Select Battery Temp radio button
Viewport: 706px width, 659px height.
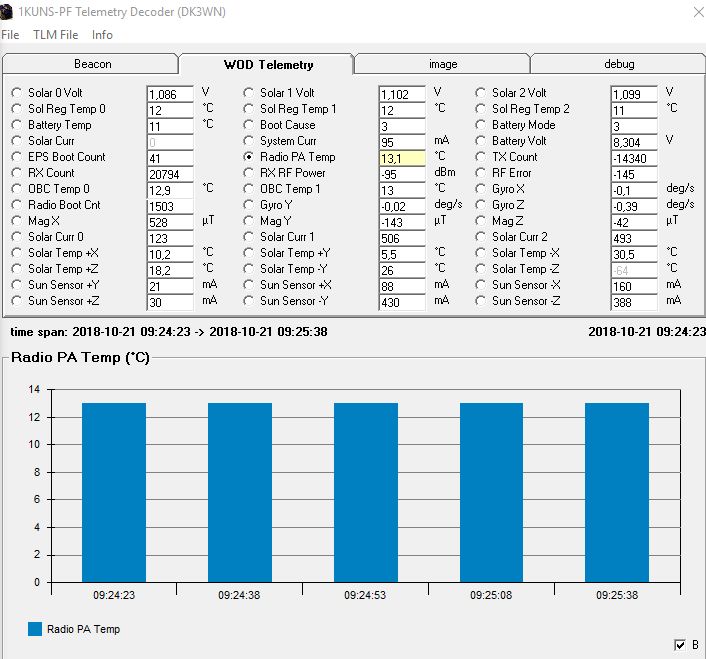[17, 125]
